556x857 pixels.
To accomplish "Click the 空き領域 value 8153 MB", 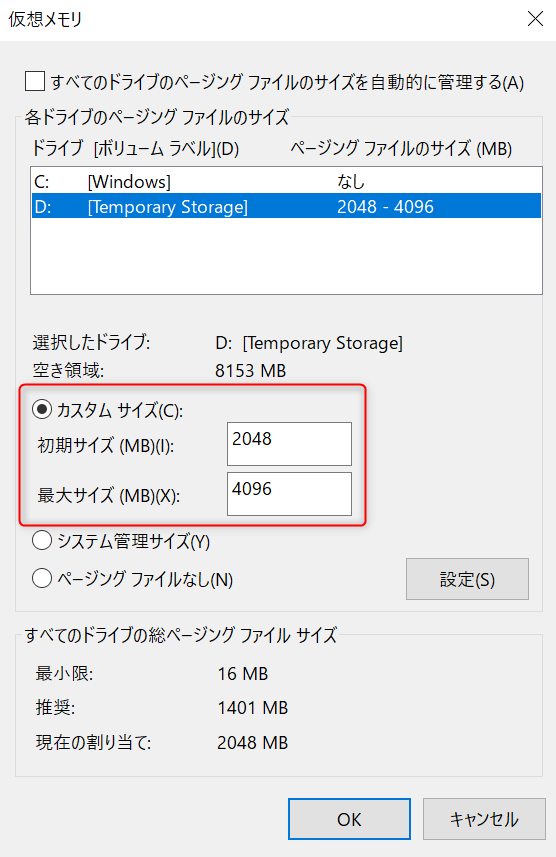I will click(250, 371).
